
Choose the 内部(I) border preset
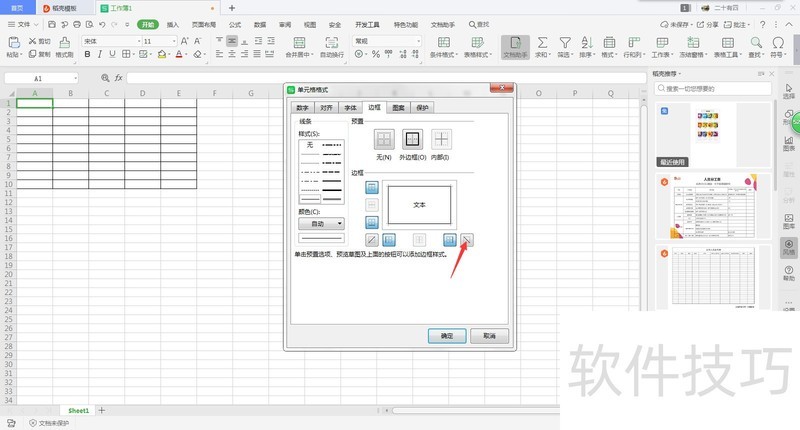441,139
